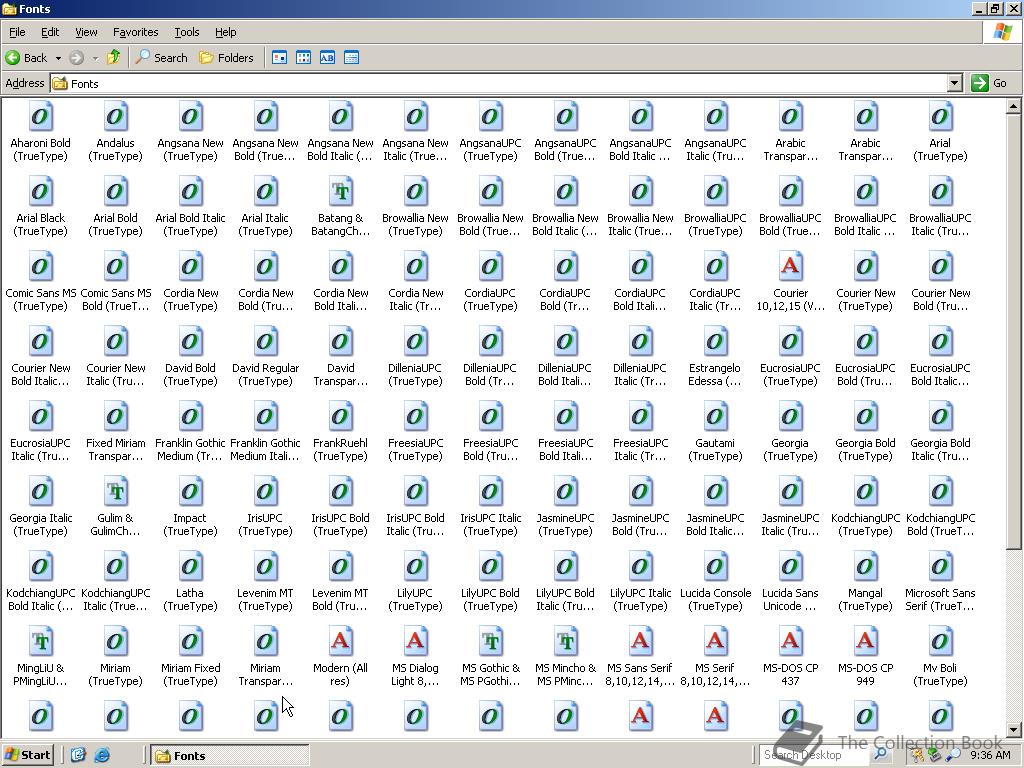Switch to Details view

(x=351, y=57)
